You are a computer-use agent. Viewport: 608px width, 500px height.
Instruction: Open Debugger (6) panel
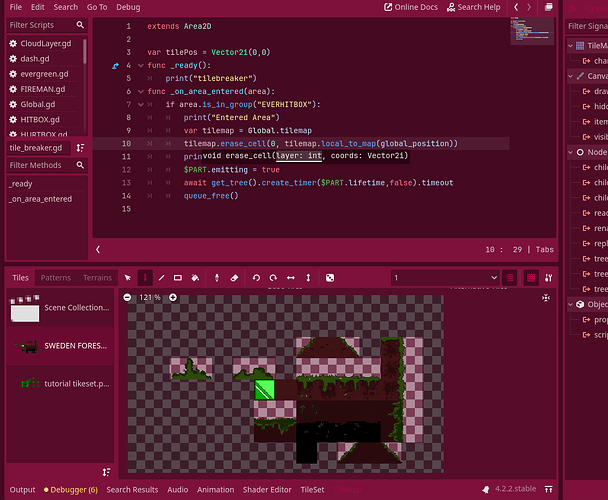(x=71, y=490)
